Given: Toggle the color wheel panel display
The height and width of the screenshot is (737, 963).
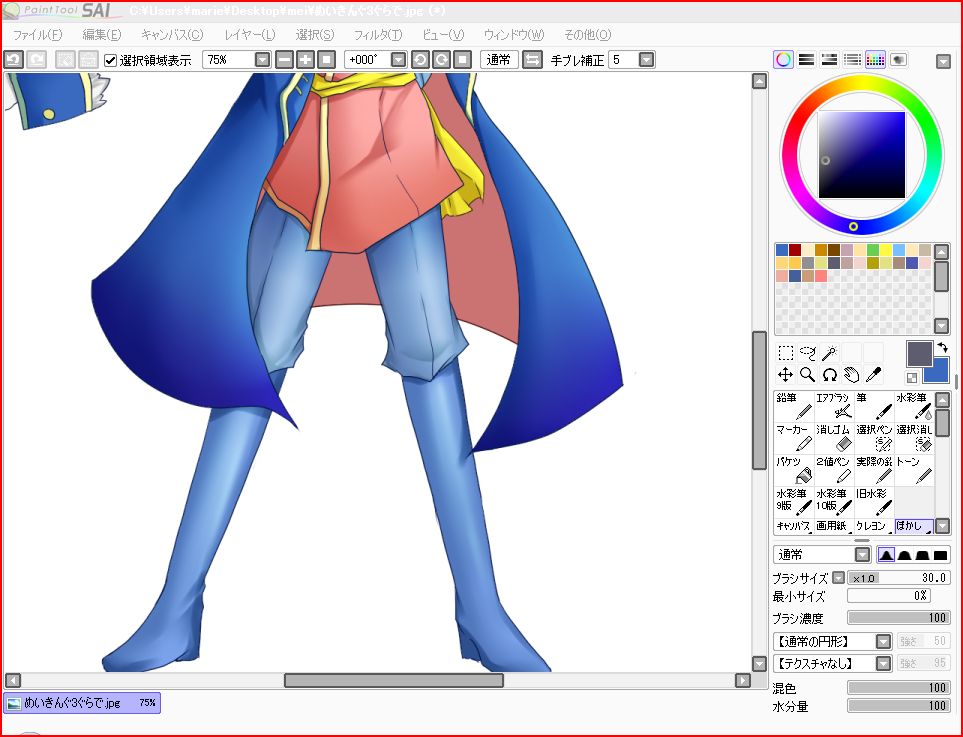Looking at the screenshot, I should 783,60.
